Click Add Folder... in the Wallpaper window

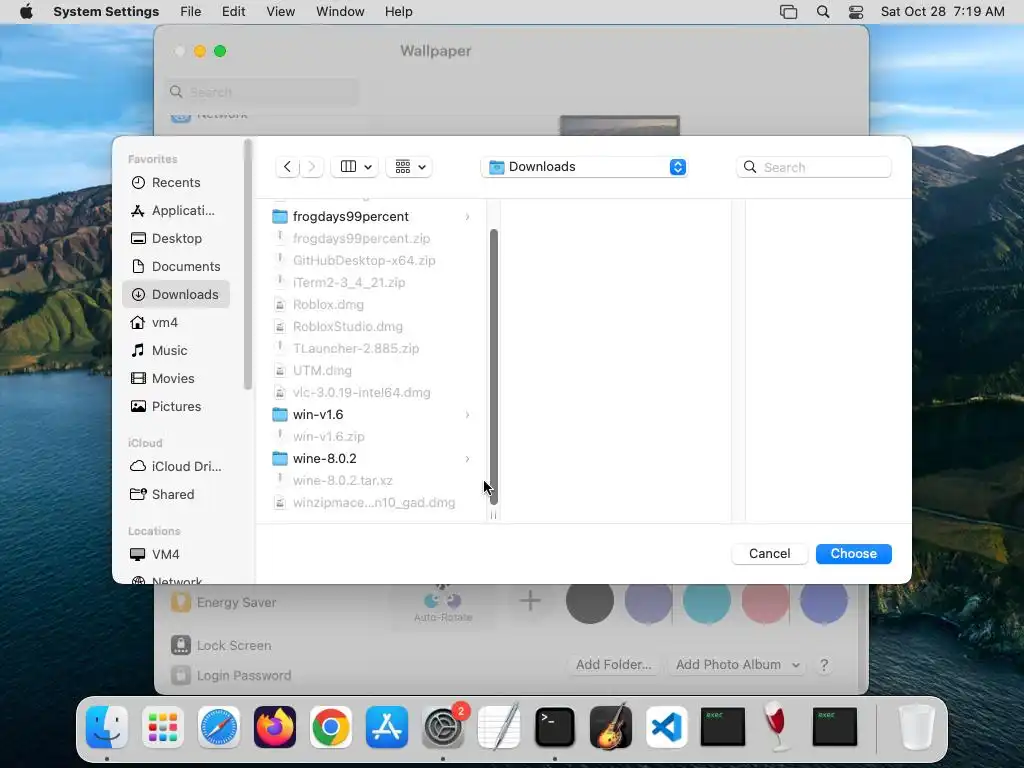(613, 665)
